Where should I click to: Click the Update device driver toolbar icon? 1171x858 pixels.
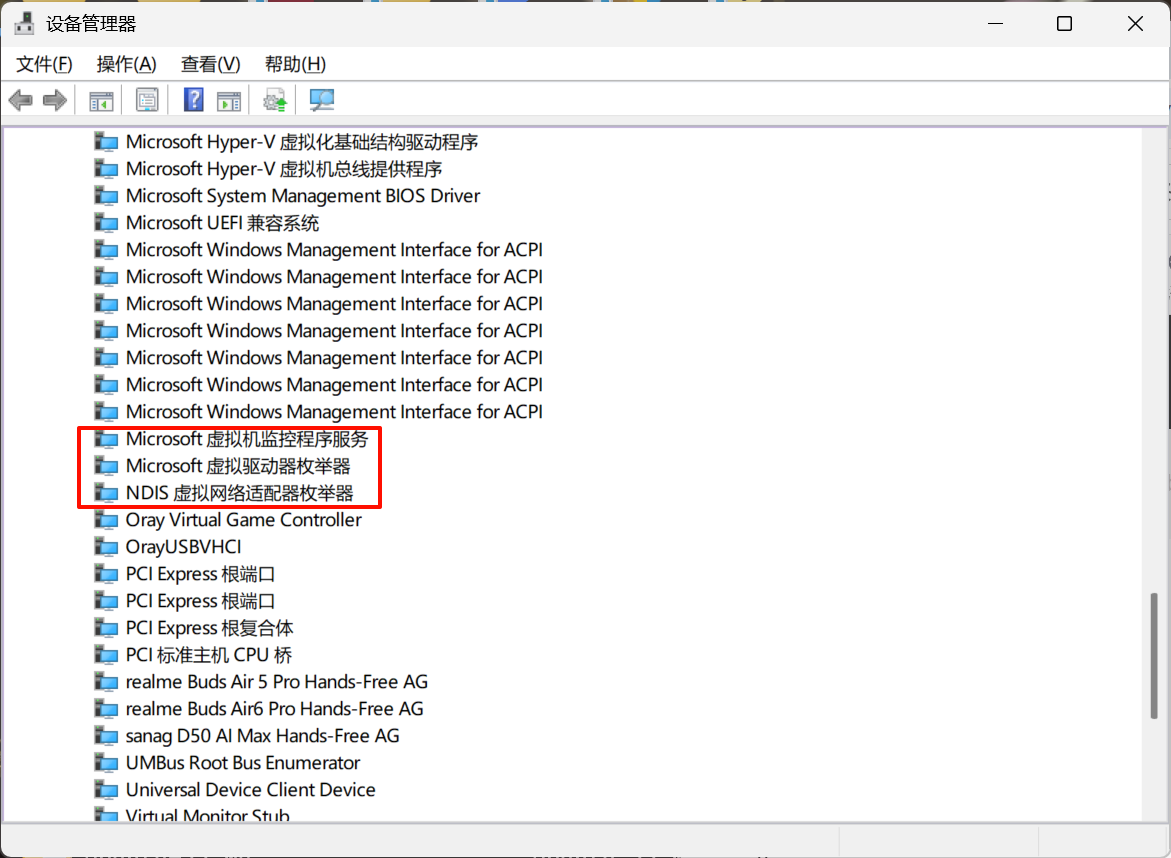point(275,100)
